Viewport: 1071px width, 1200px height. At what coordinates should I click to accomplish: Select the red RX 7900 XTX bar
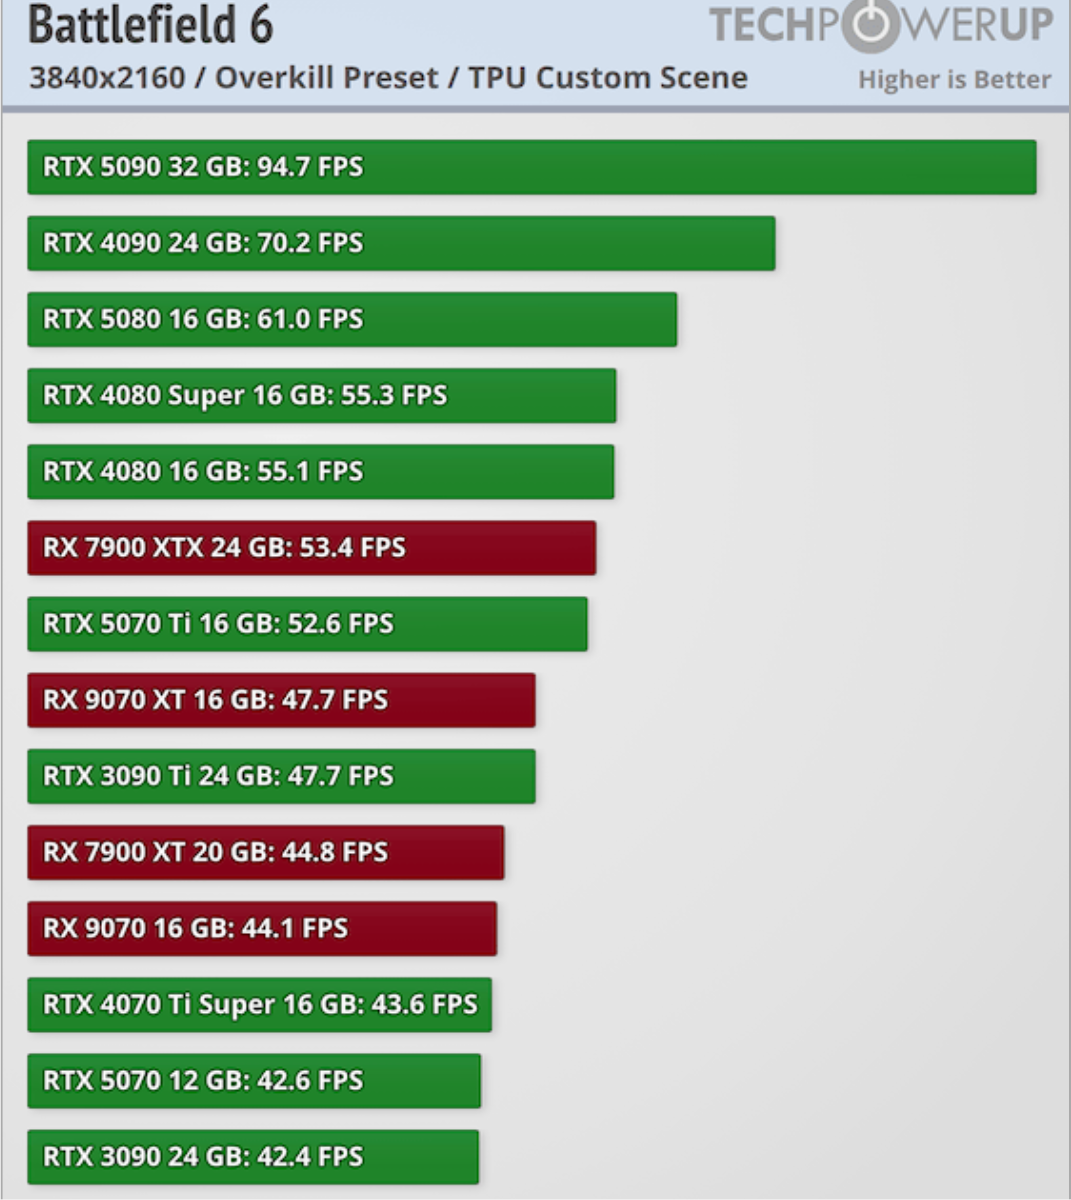click(311, 548)
